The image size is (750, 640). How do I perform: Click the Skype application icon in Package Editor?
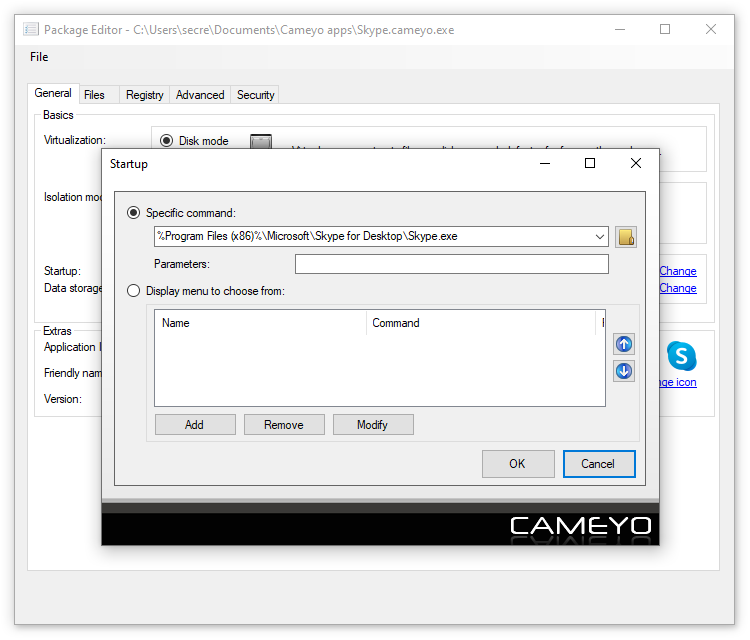tap(682, 356)
